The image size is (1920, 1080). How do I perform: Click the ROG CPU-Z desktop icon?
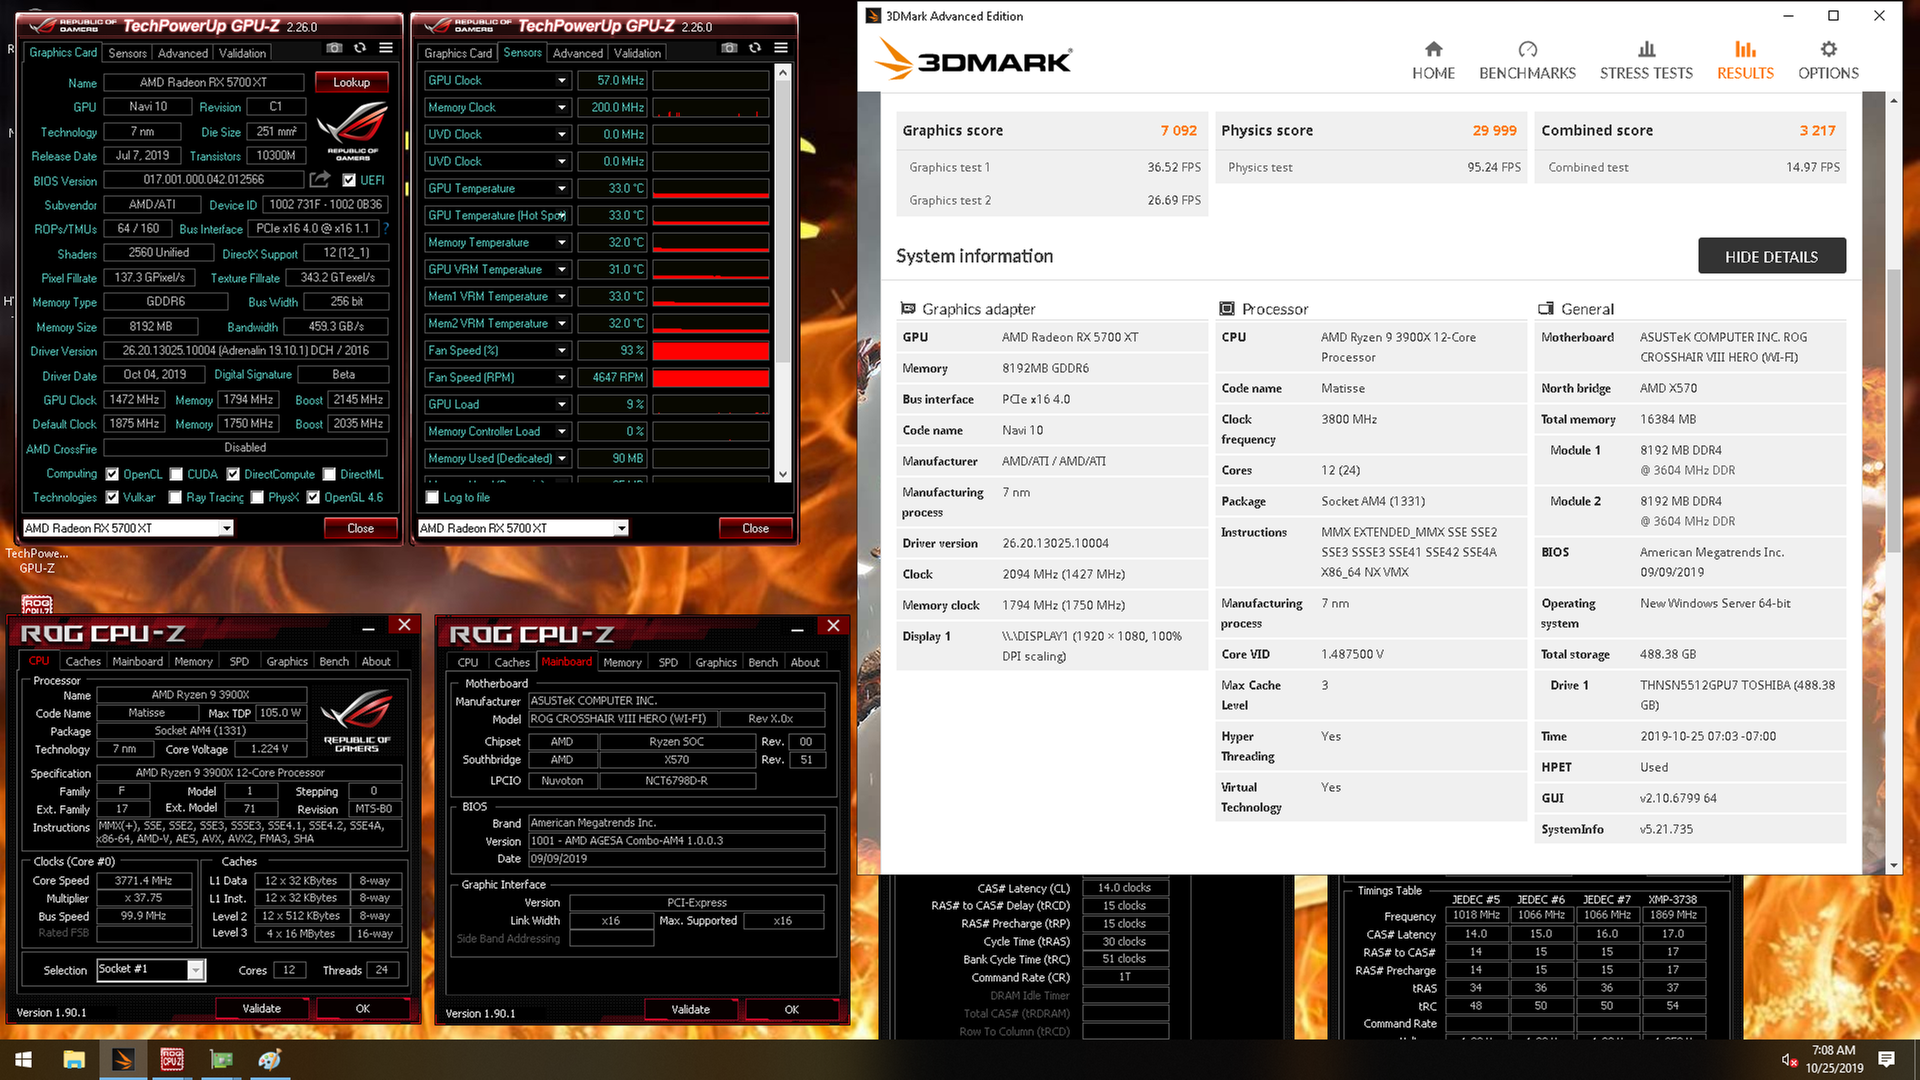[x=37, y=603]
